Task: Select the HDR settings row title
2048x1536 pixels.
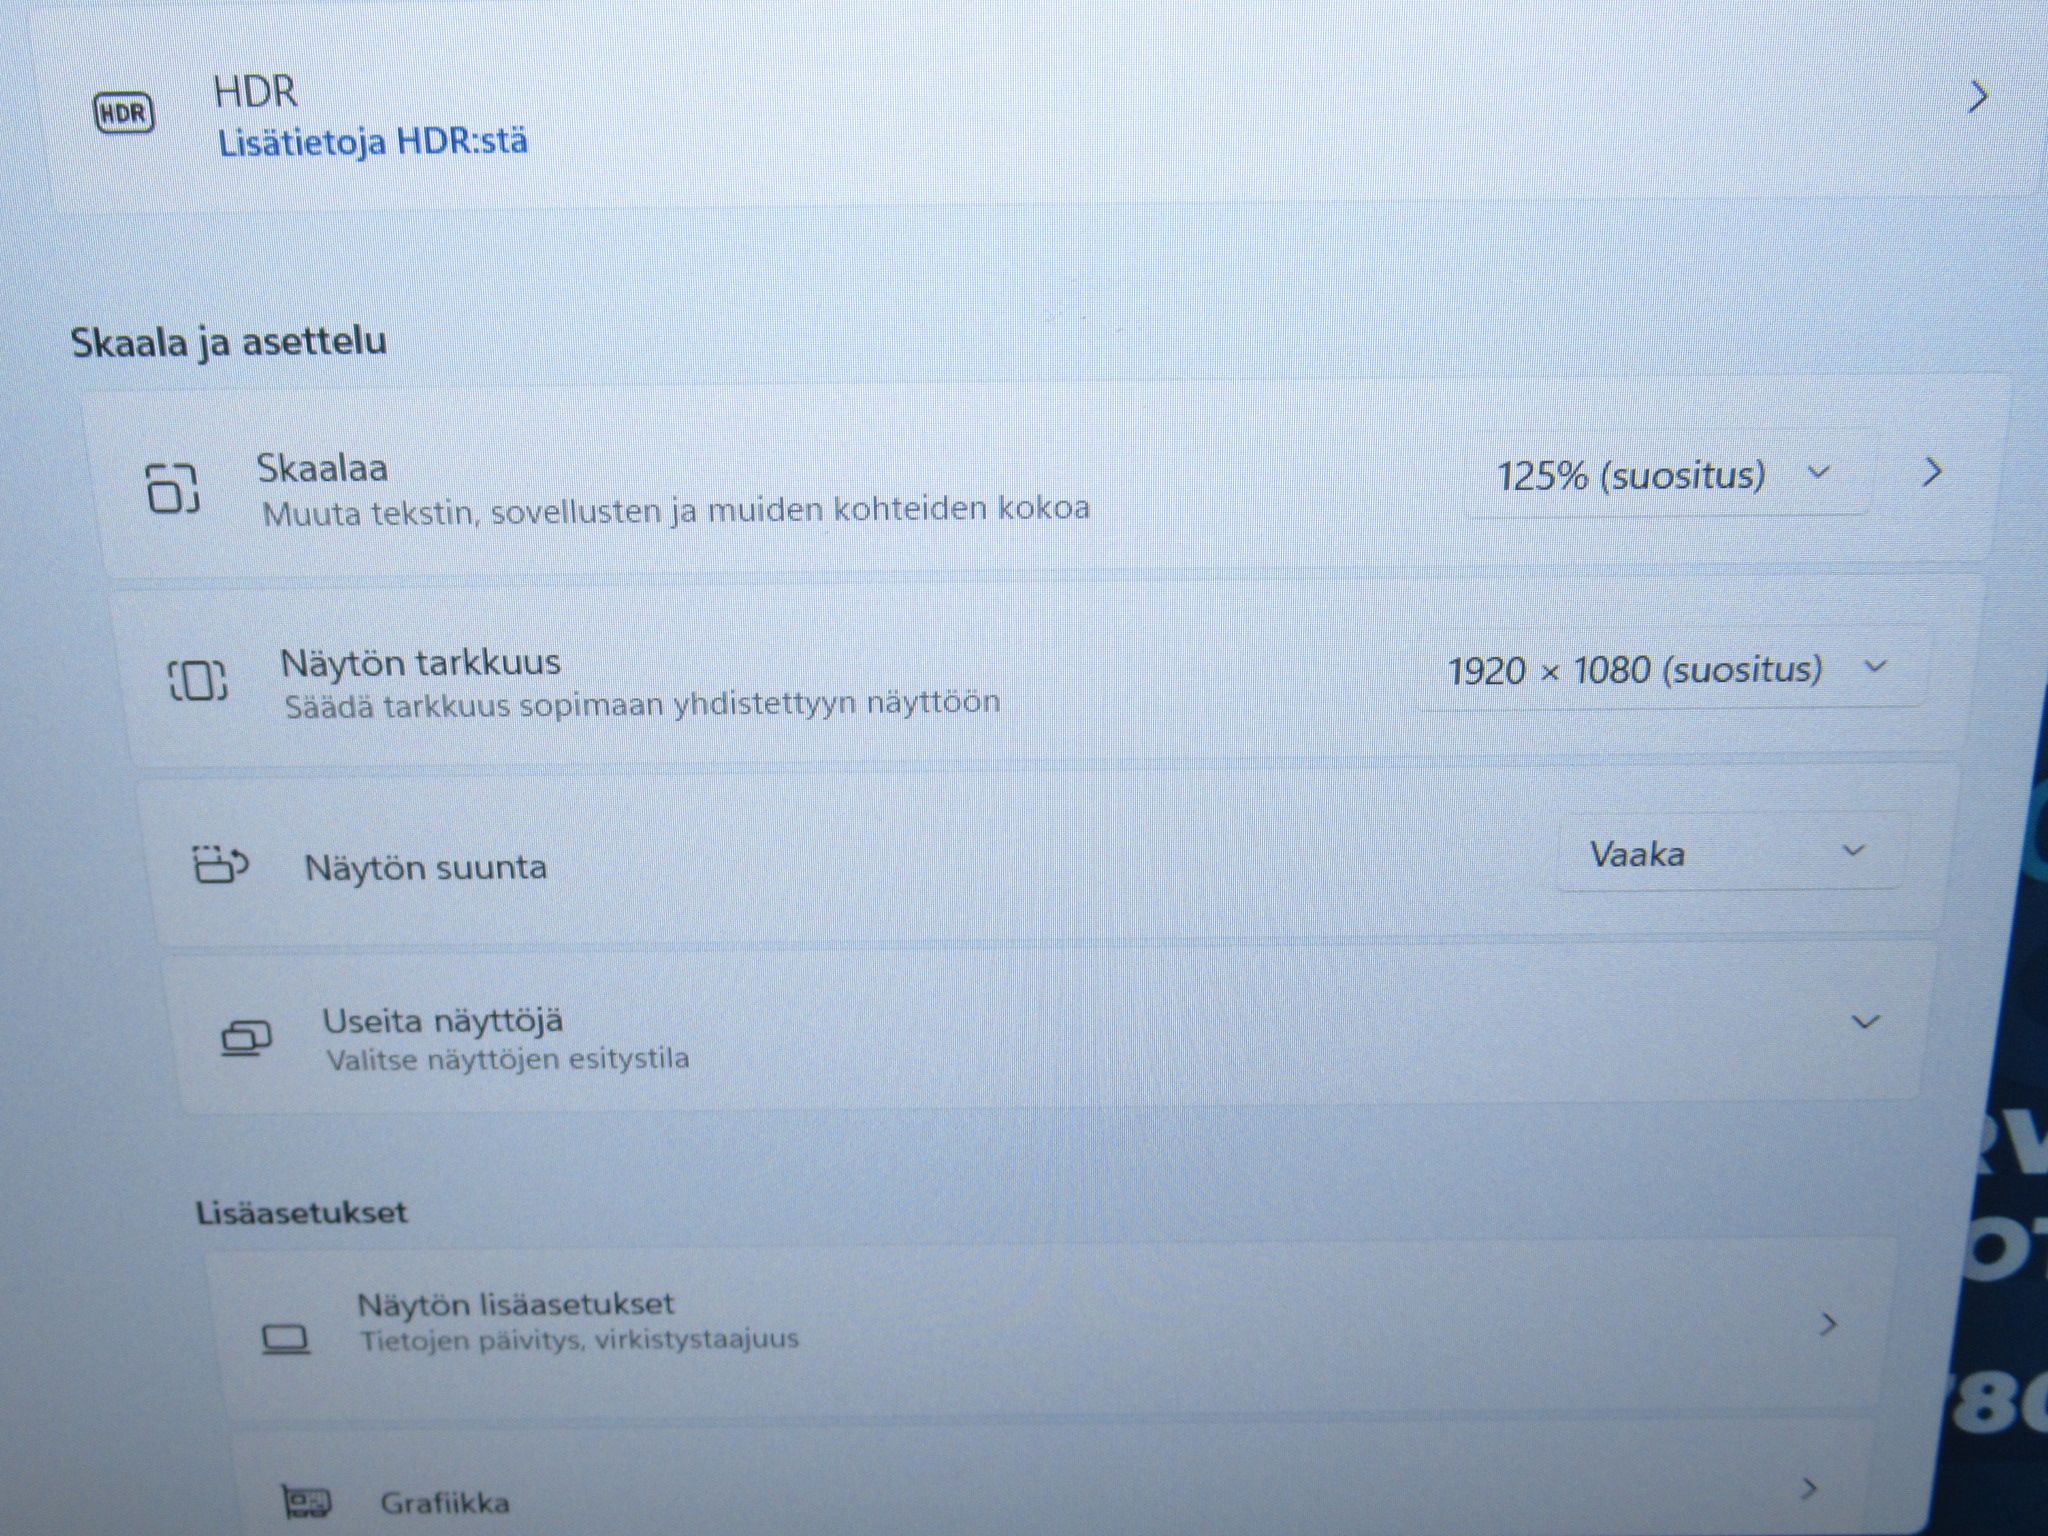Action: [256, 92]
